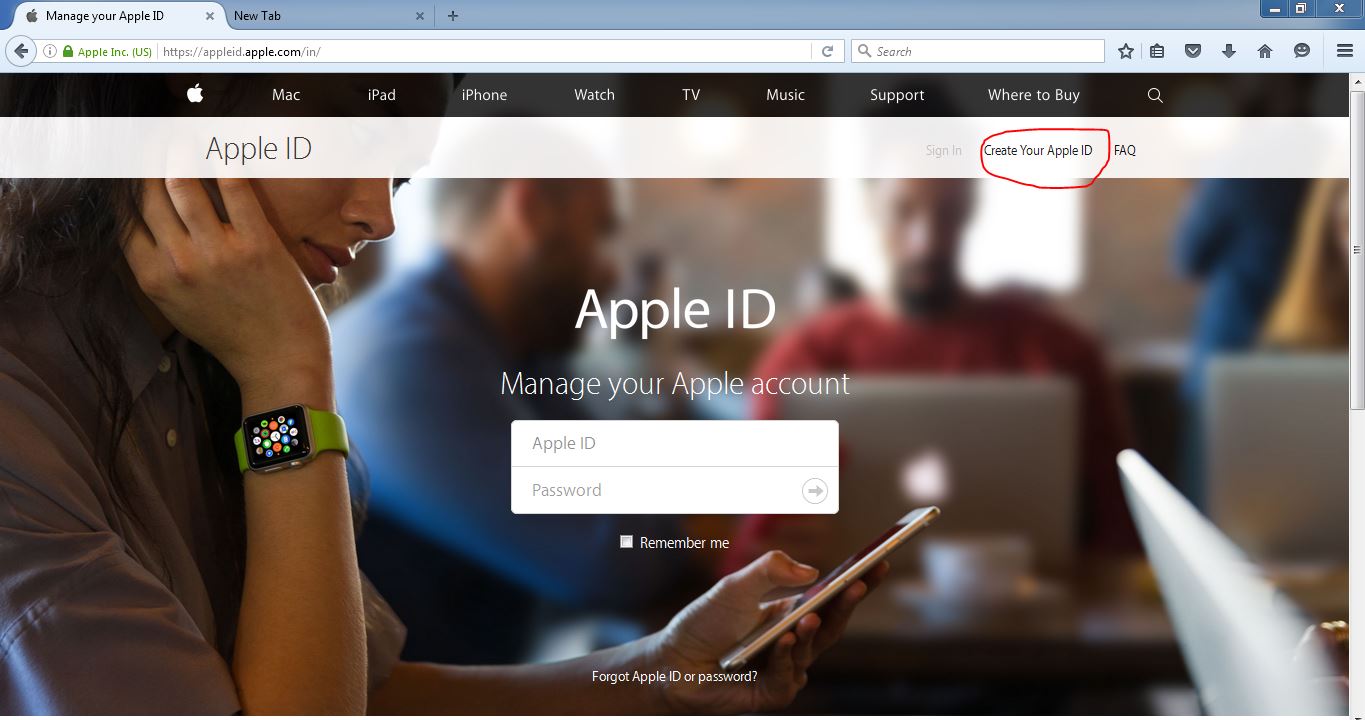Open the Support menu item

897,95
